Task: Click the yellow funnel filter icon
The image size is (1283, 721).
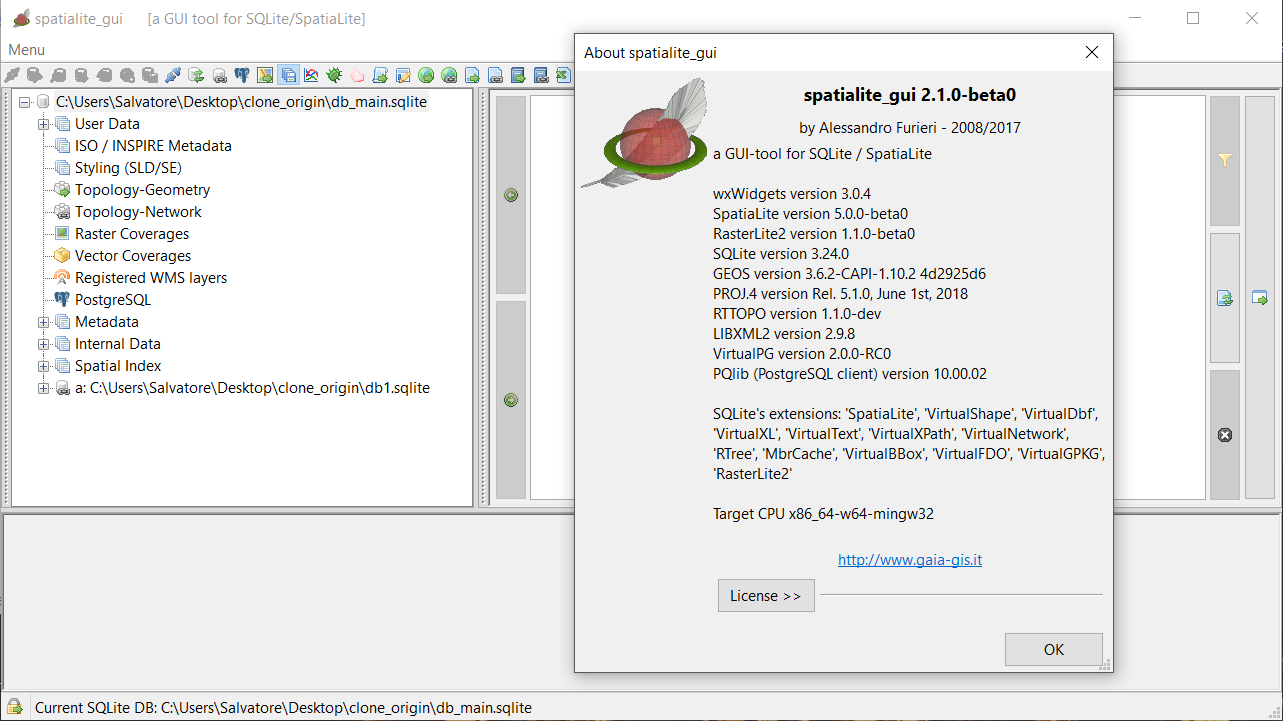Action: 1224,161
